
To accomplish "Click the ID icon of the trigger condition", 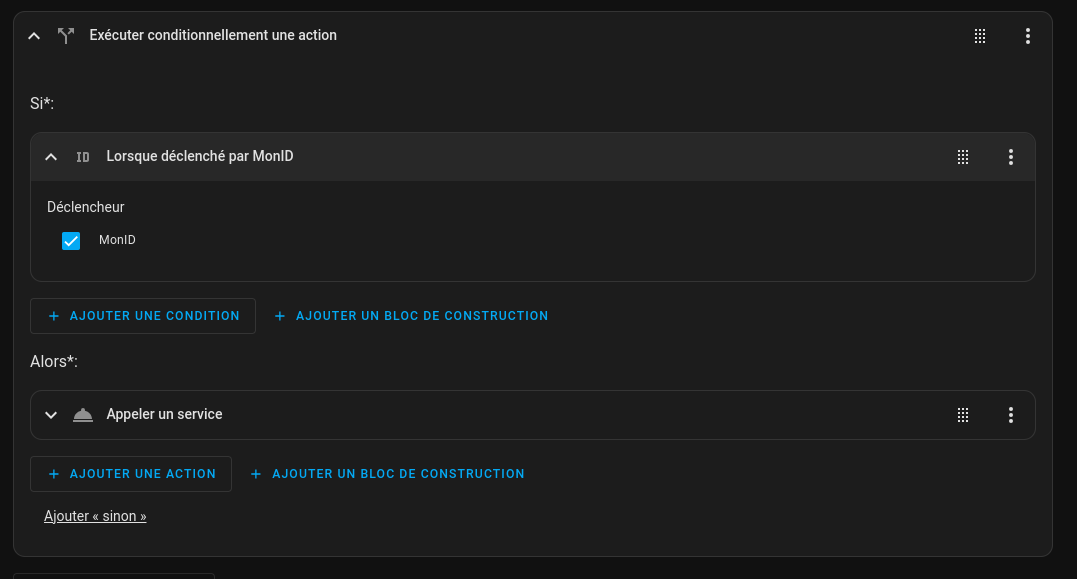I will click(83, 157).
